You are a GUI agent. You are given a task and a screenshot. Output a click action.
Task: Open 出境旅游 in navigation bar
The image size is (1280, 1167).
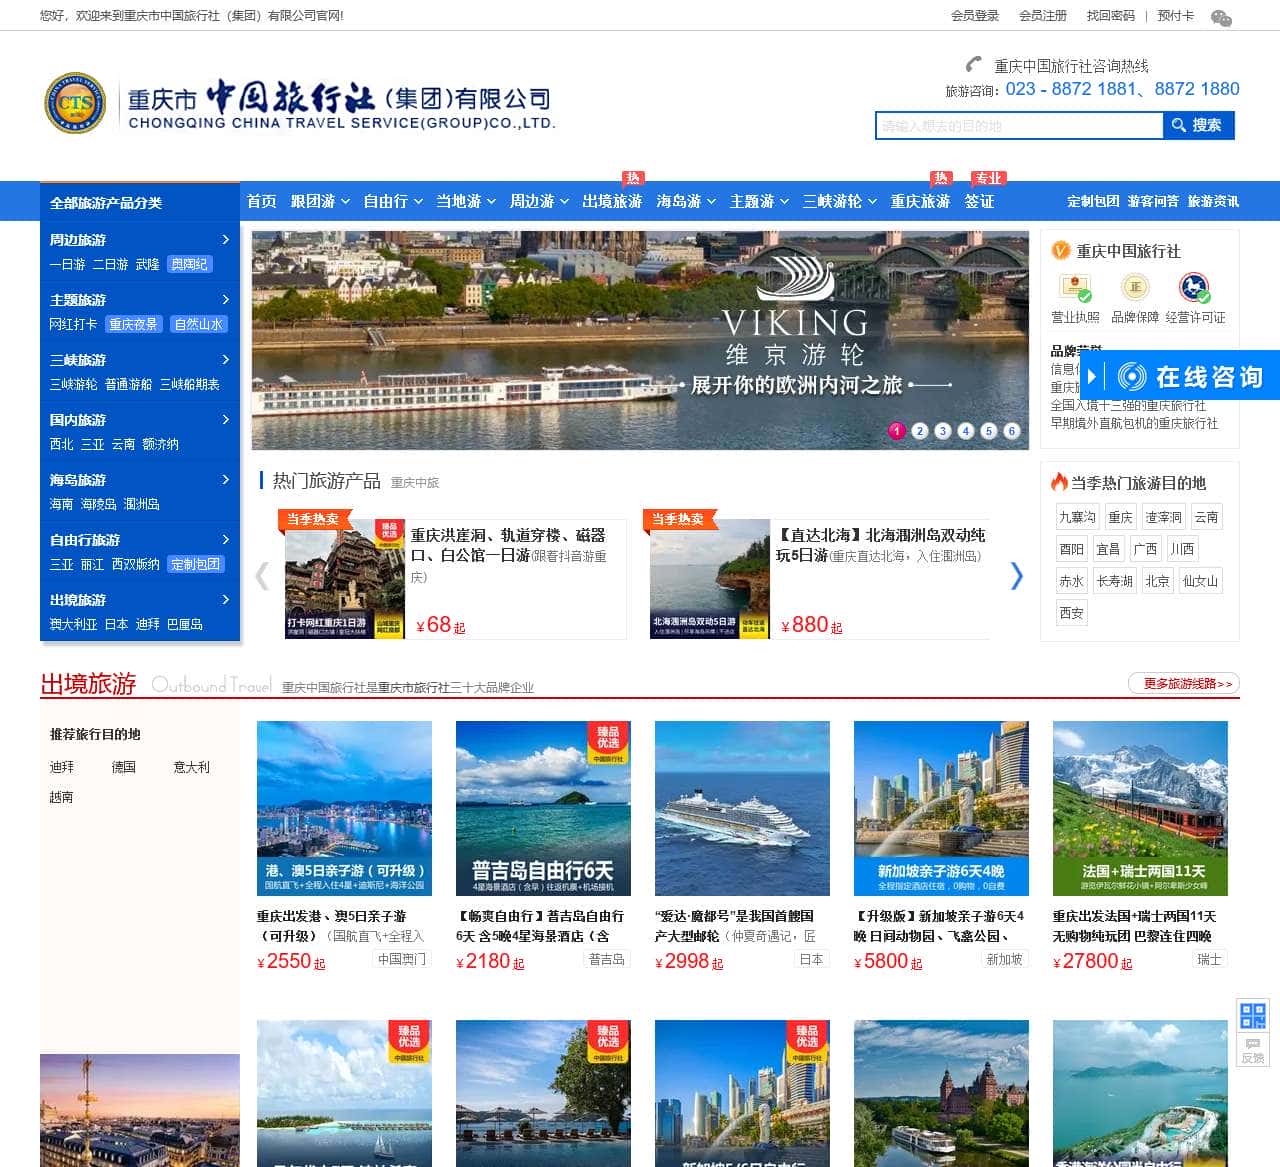point(612,202)
